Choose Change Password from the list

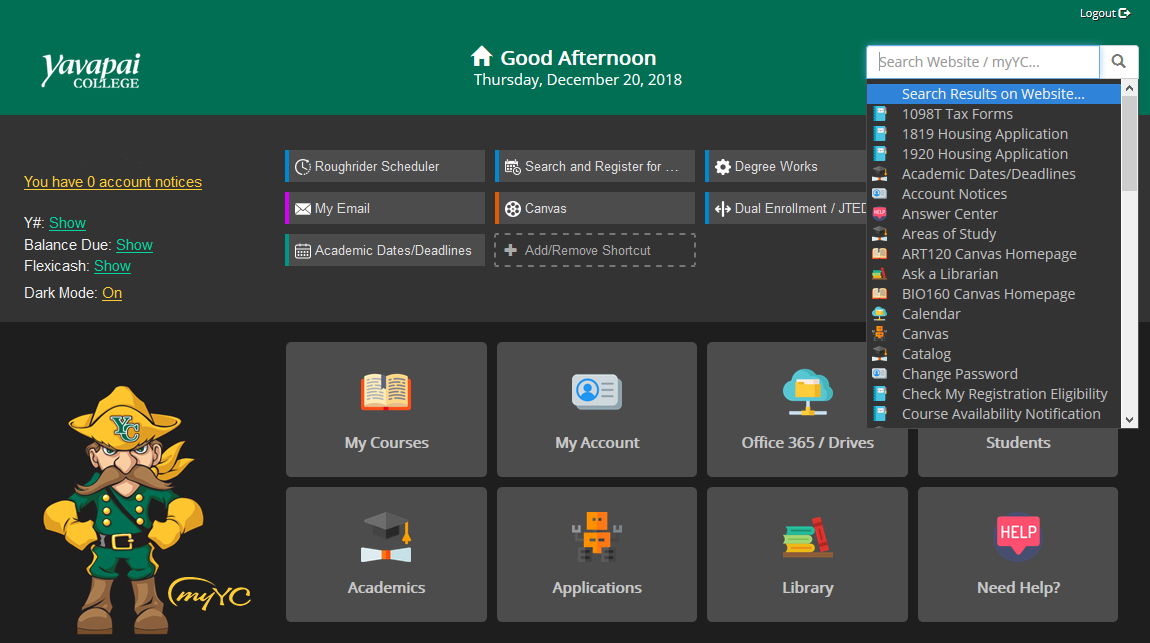(958, 373)
